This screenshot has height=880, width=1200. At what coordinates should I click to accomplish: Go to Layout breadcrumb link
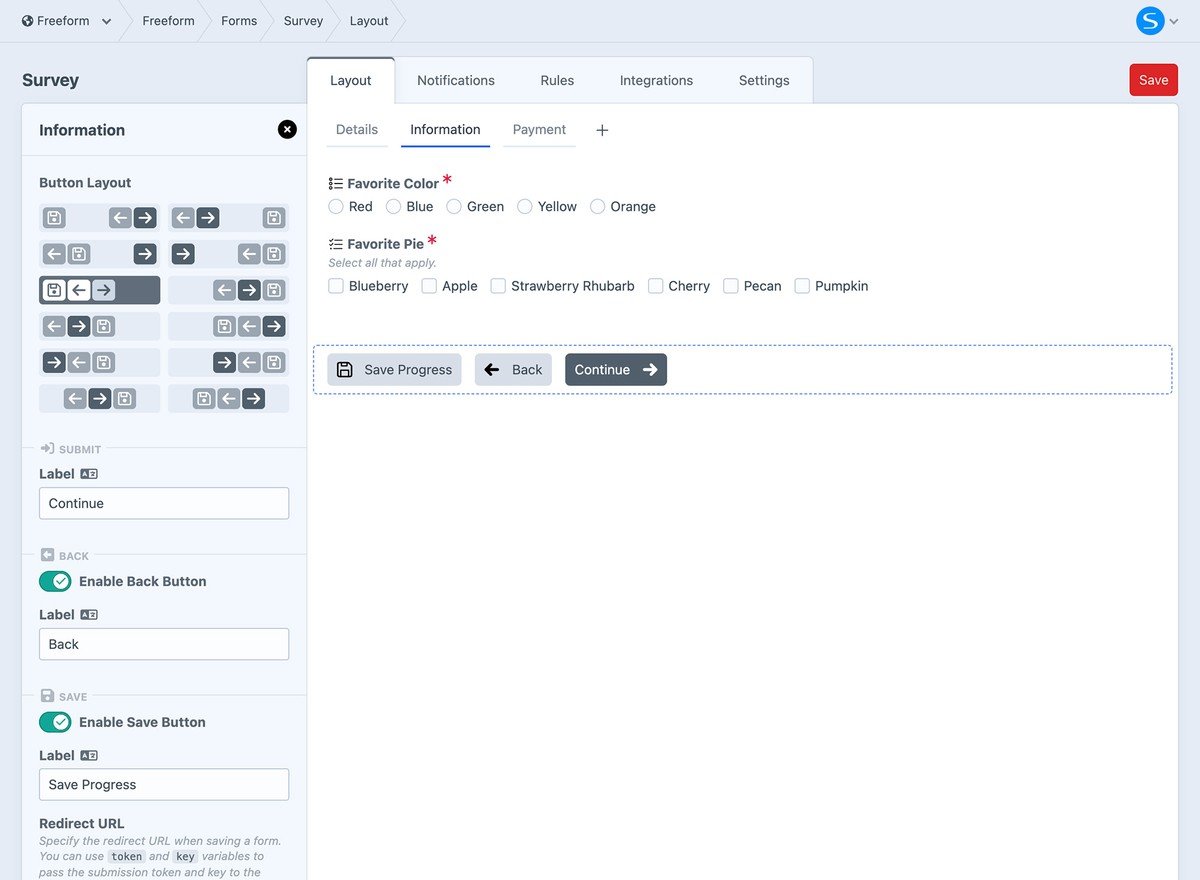369,21
